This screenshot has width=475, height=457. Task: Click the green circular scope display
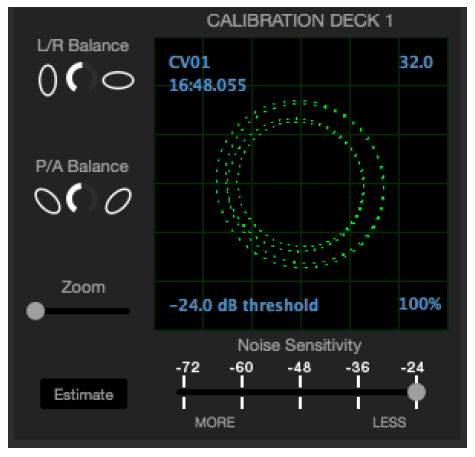coord(301,184)
